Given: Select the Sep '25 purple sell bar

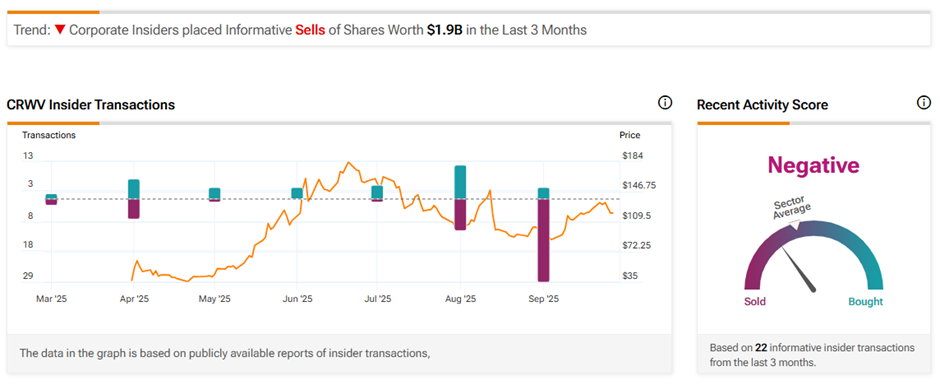Looking at the screenshot, I should pyautogui.click(x=543, y=240).
